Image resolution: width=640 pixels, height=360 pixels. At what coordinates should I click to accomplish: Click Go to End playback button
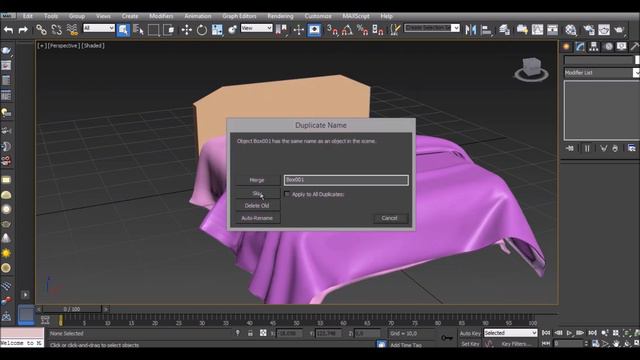[593, 333]
